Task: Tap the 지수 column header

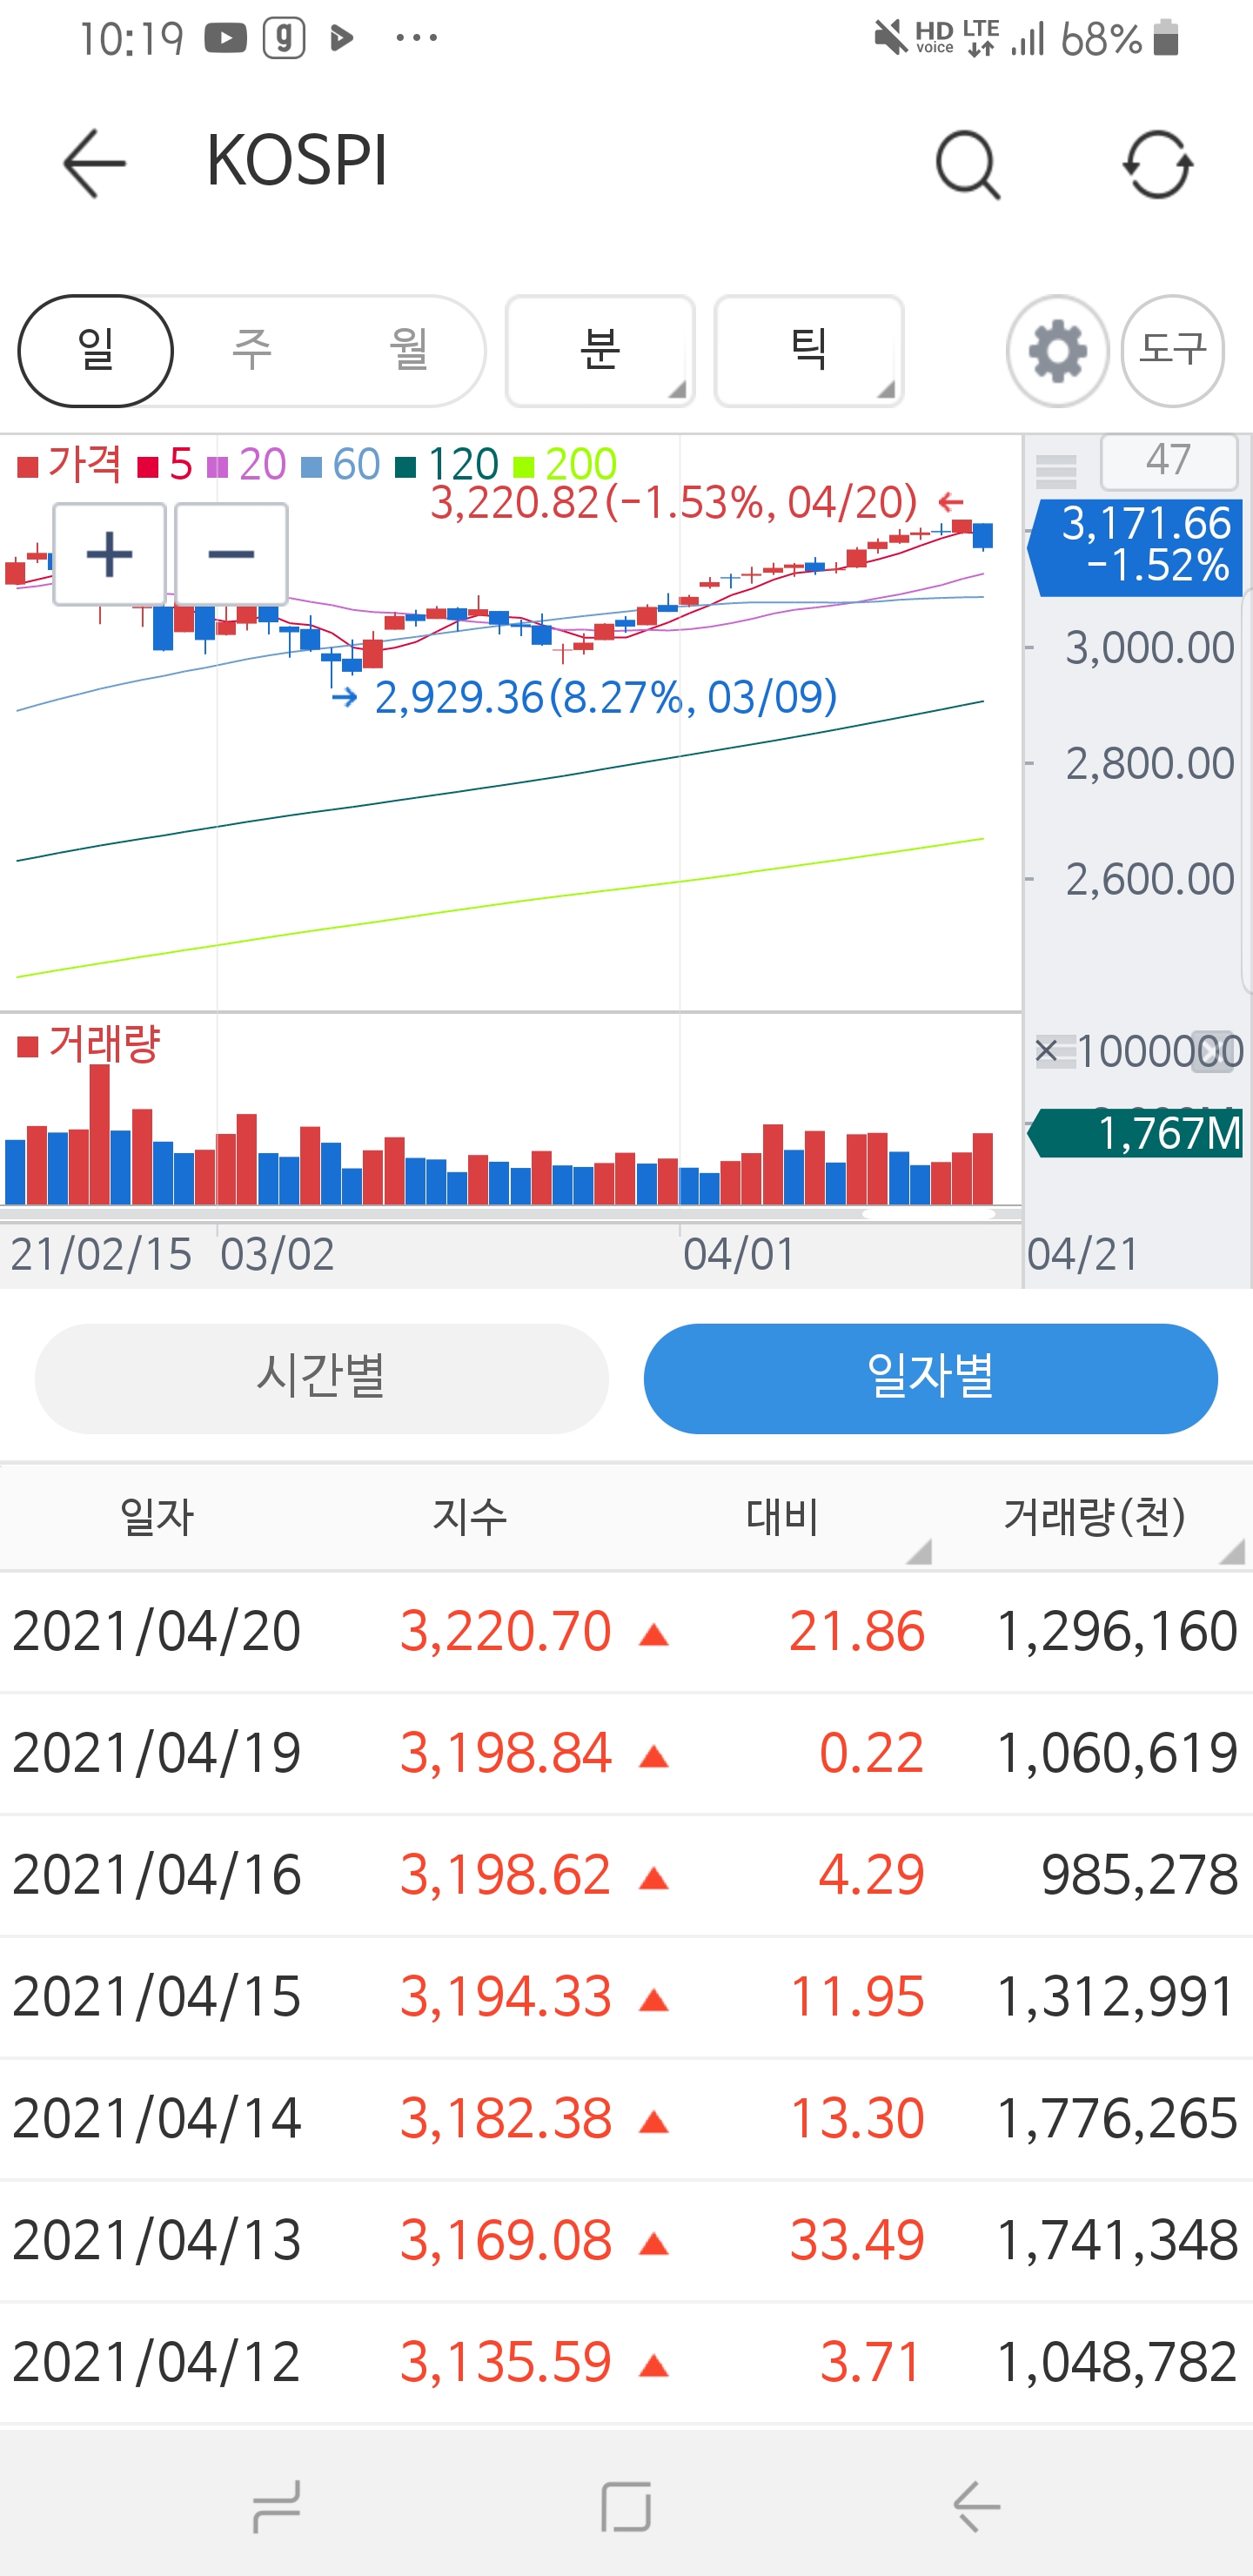Action: click(470, 1518)
